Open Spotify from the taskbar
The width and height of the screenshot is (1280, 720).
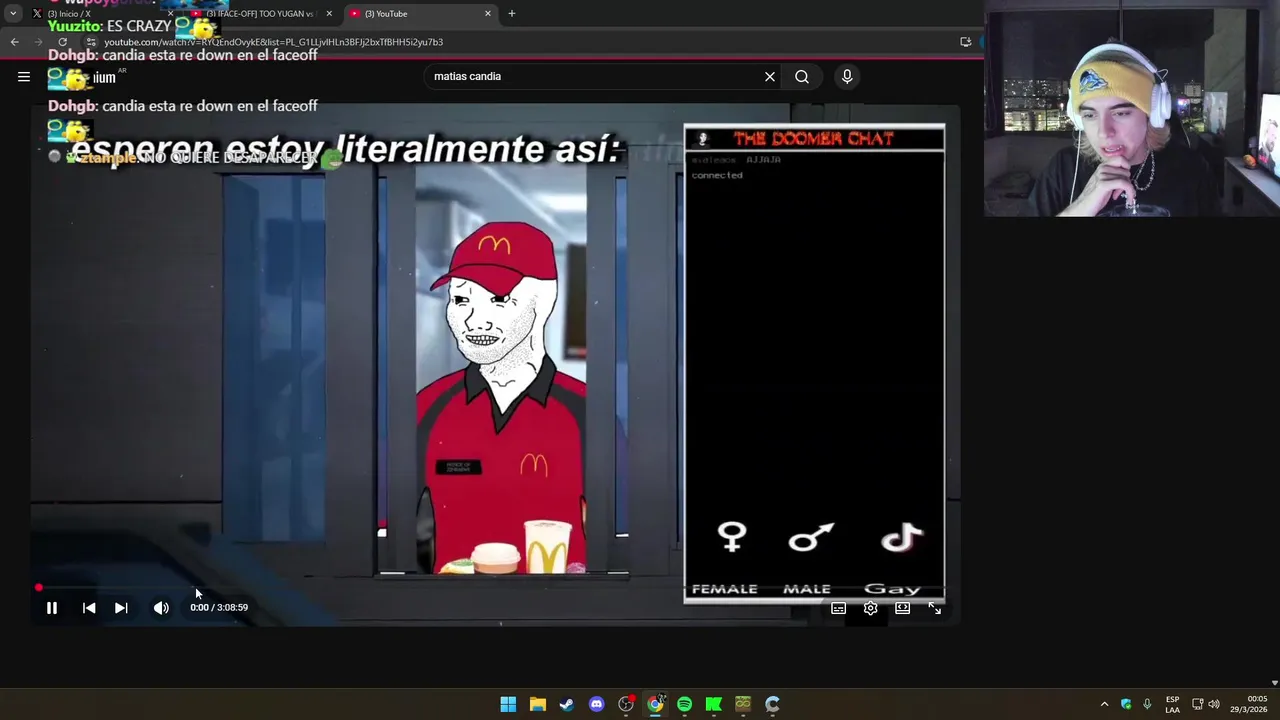pos(684,704)
